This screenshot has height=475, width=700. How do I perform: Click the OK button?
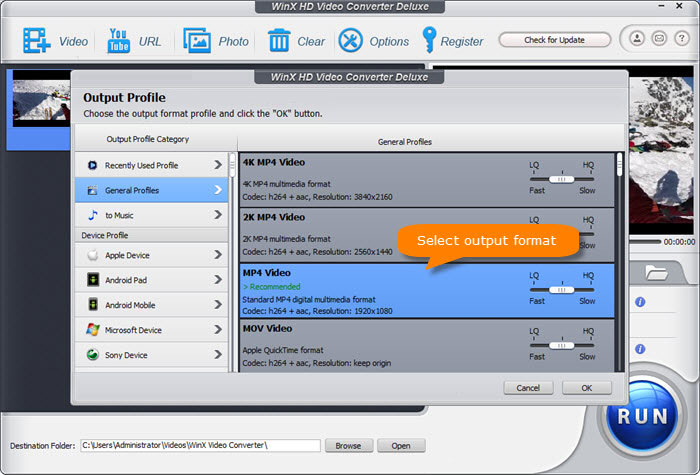tap(587, 388)
